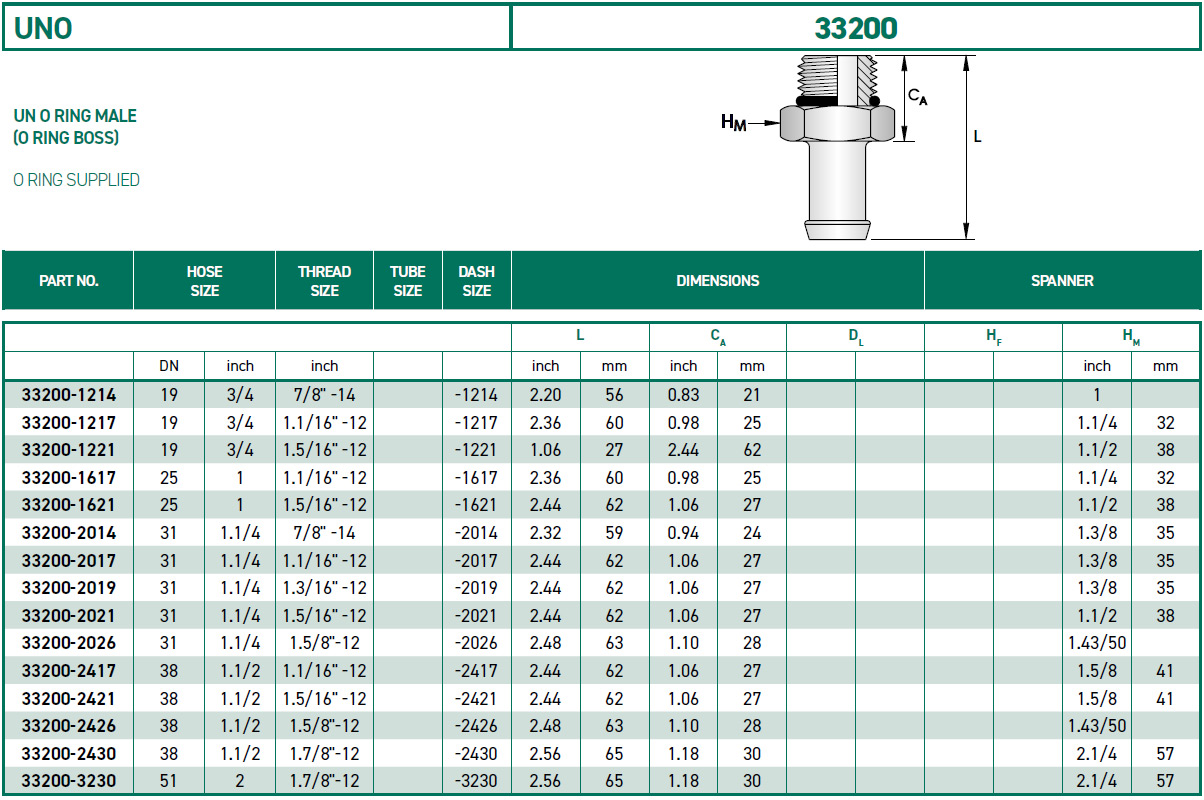Click dash size -1214 cell

pos(475,395)
